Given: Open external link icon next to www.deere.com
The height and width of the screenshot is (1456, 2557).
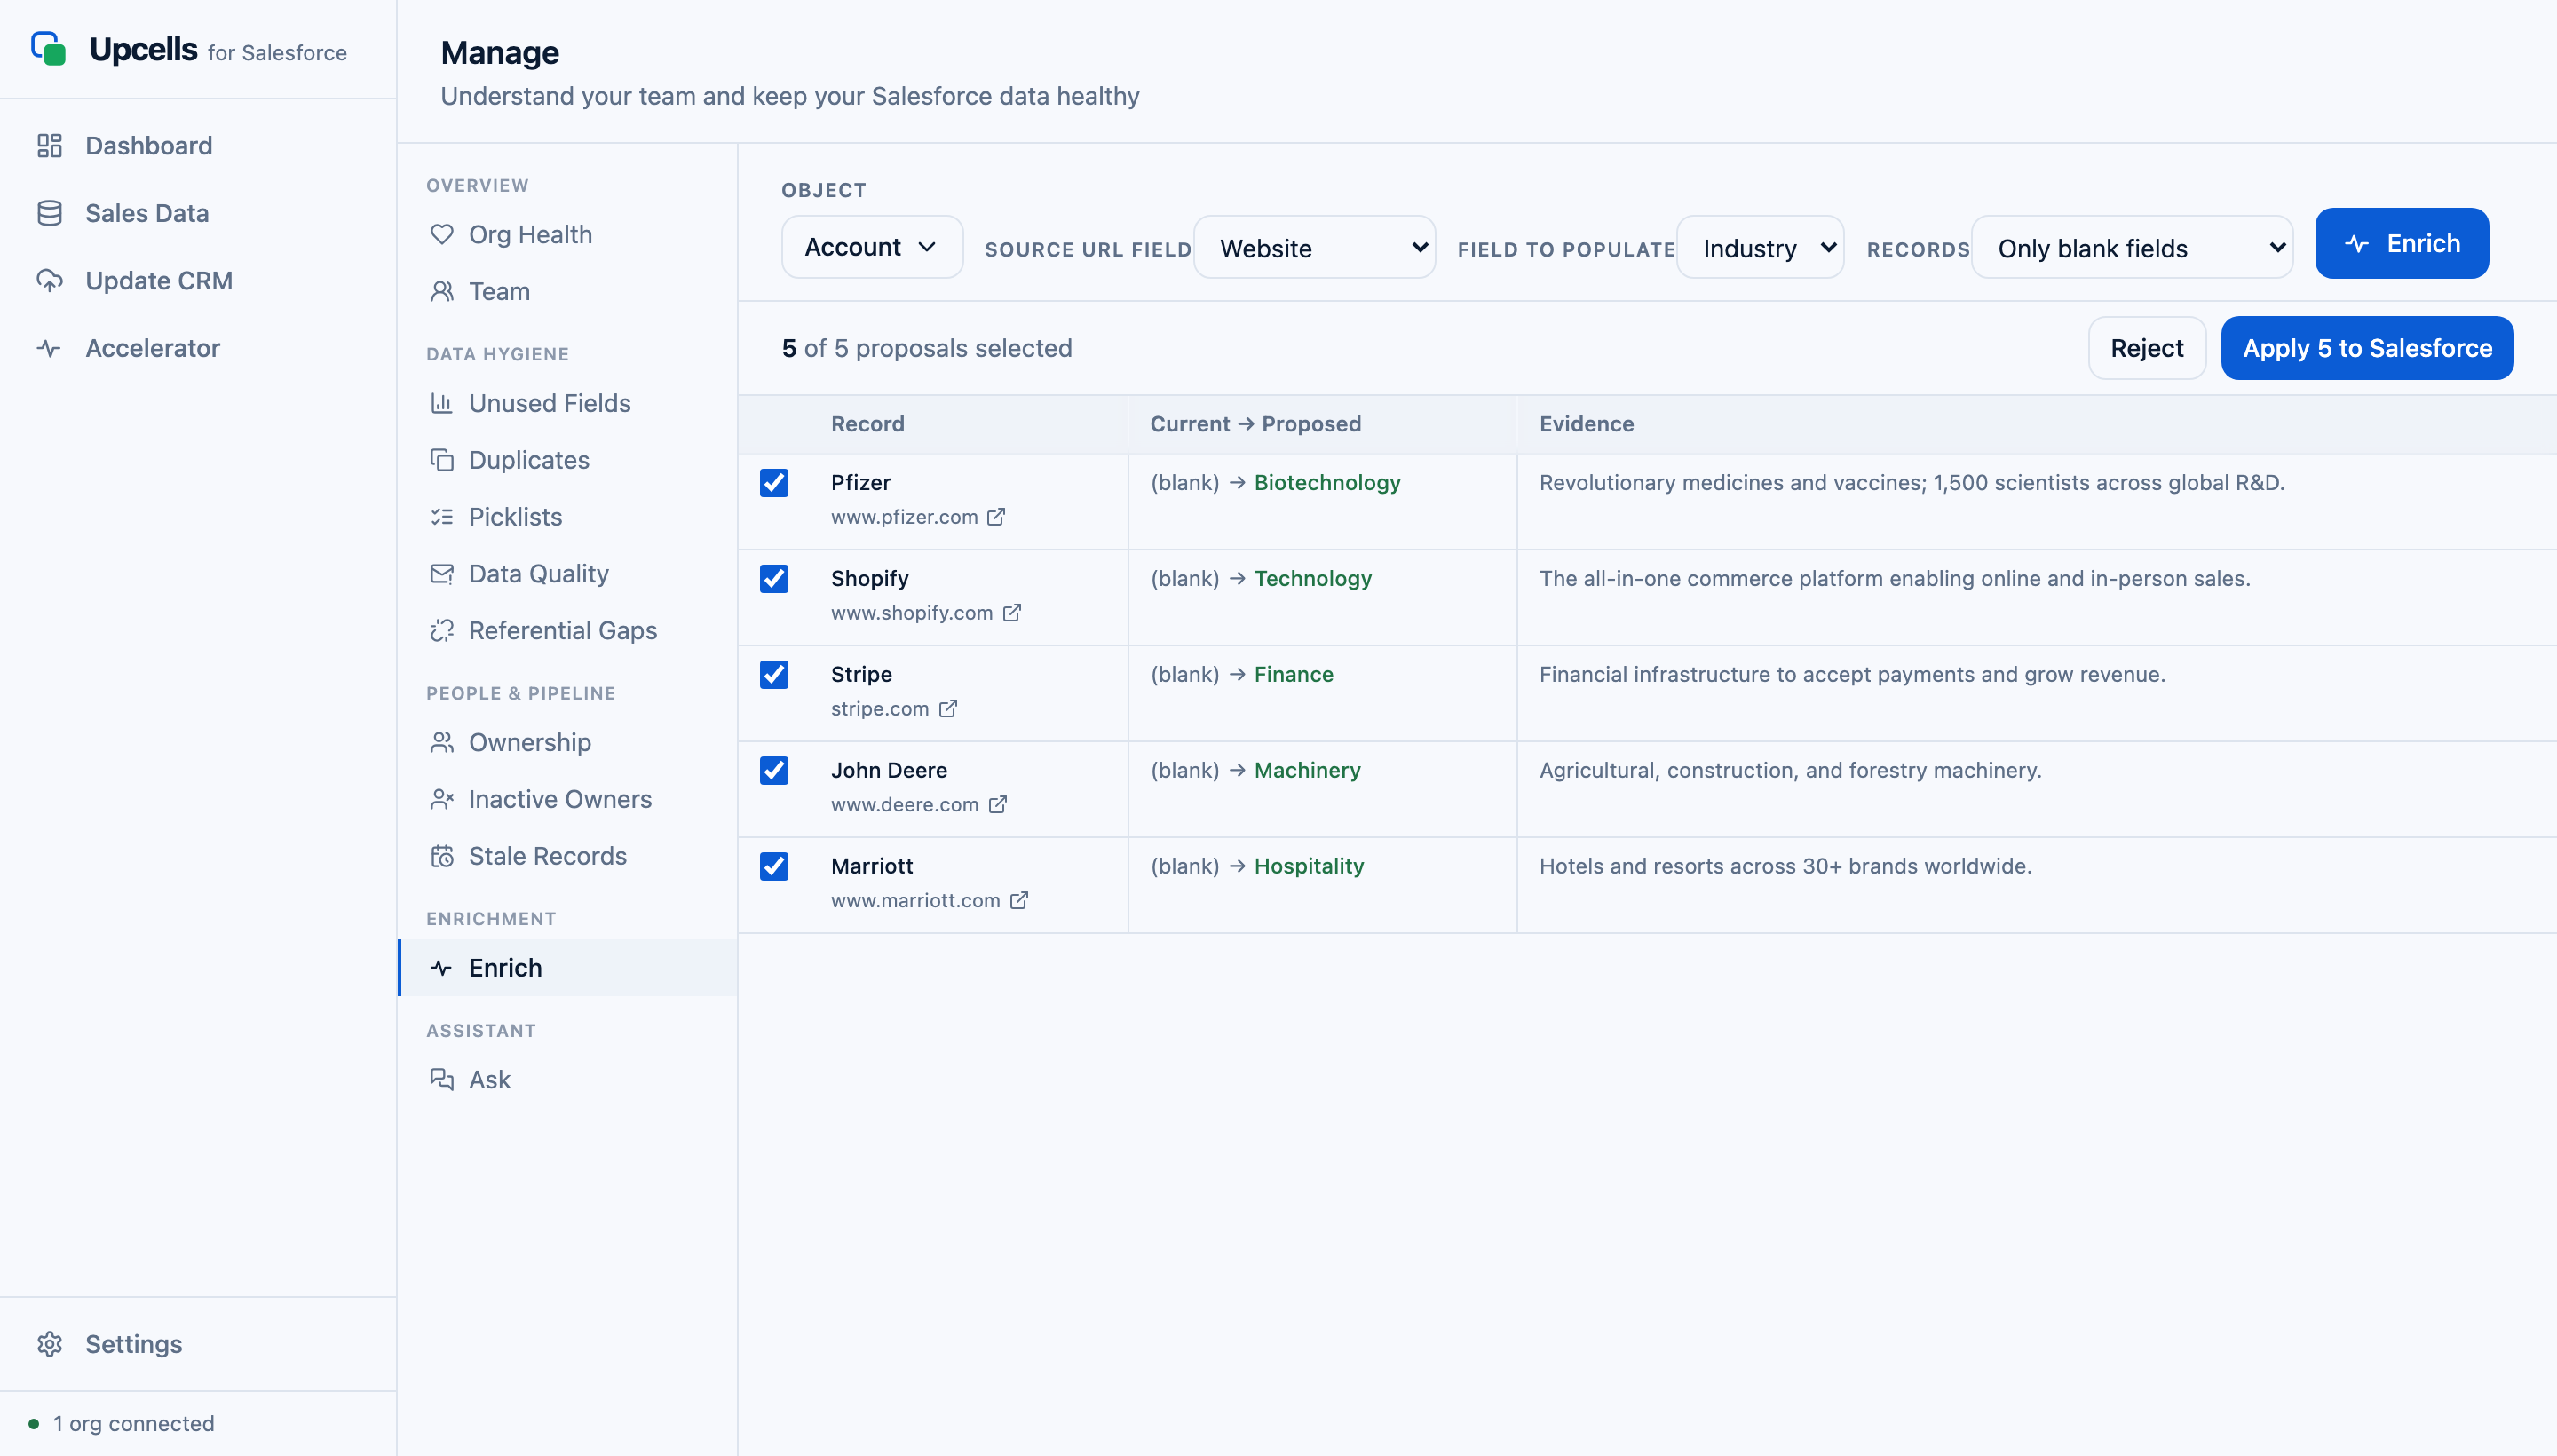Looking at the screenshot, I should click(x=998, y=805).
